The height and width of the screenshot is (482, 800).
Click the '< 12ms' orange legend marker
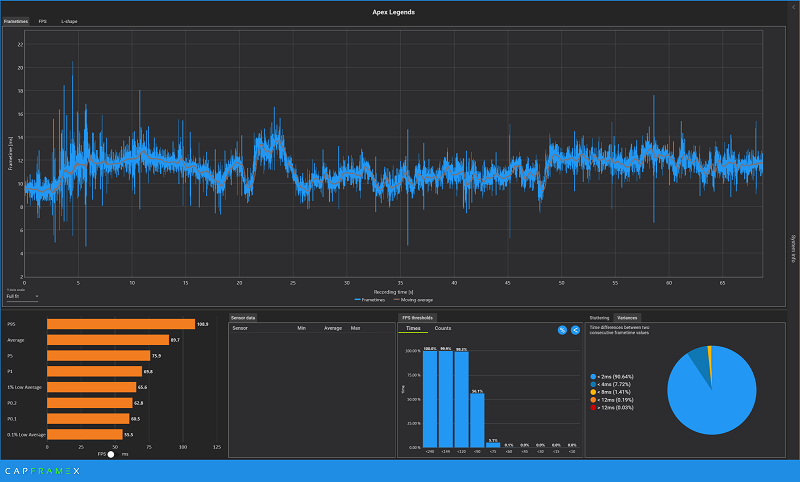593,400
